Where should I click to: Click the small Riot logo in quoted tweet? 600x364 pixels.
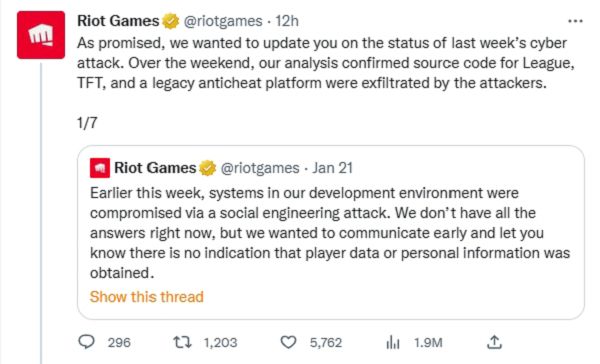[x=100, y=168]
